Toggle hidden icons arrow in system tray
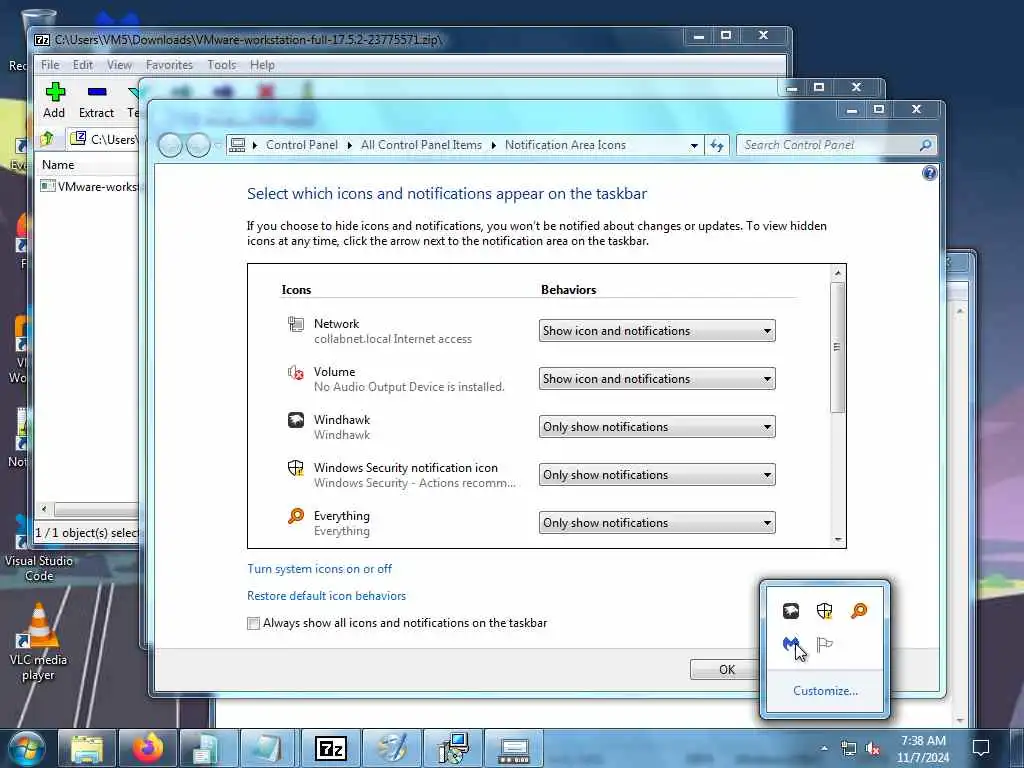The image size is (1024, 768). (x=824, y=748)
